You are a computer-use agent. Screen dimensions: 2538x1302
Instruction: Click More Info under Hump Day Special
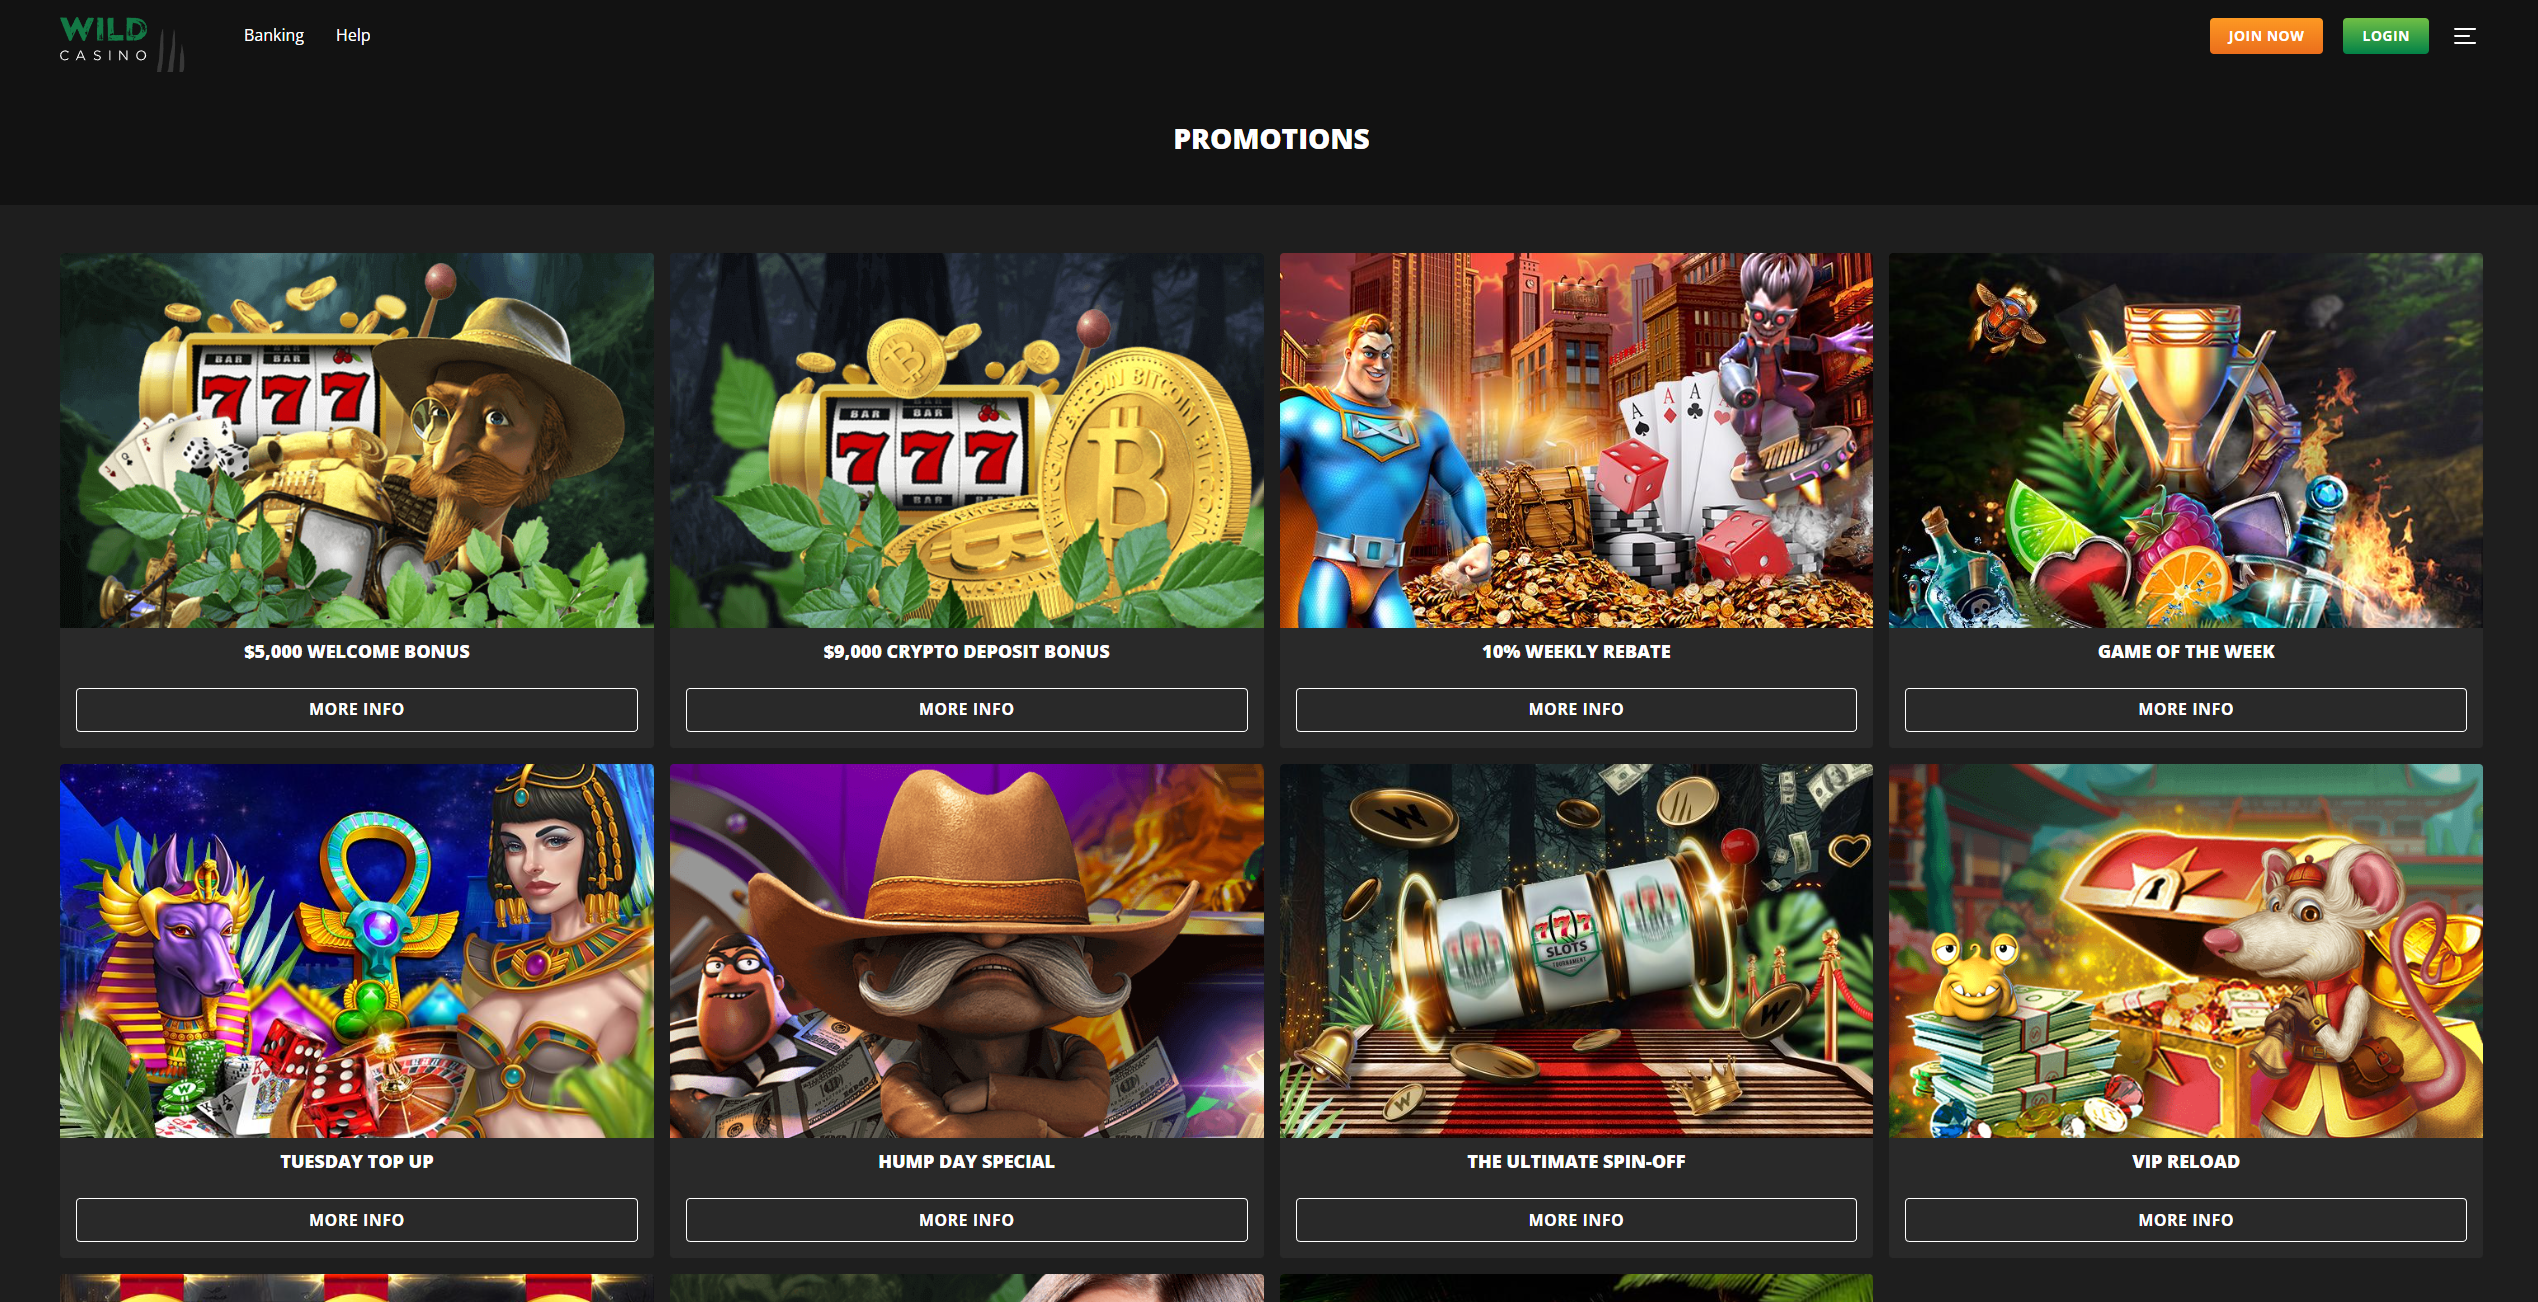[967, 1220]
